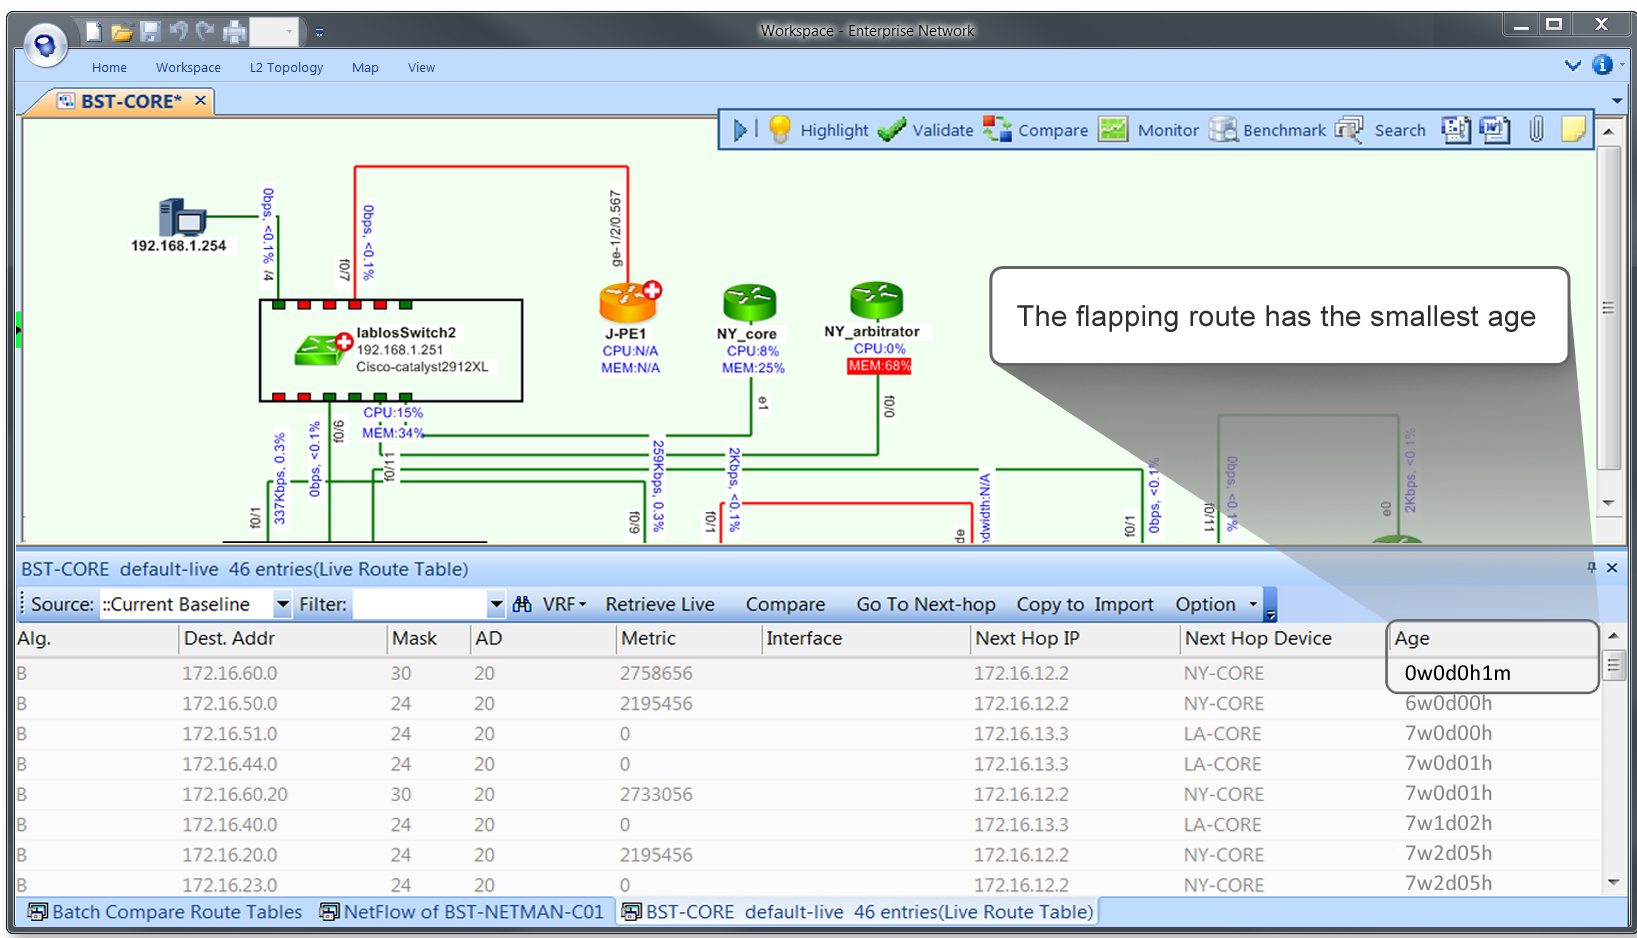Switch to BST-CORE default-live route table tab
Image resolution: width=1637 pixels, height=938 pixels.
pyautogui.click(x=857, y=912)
